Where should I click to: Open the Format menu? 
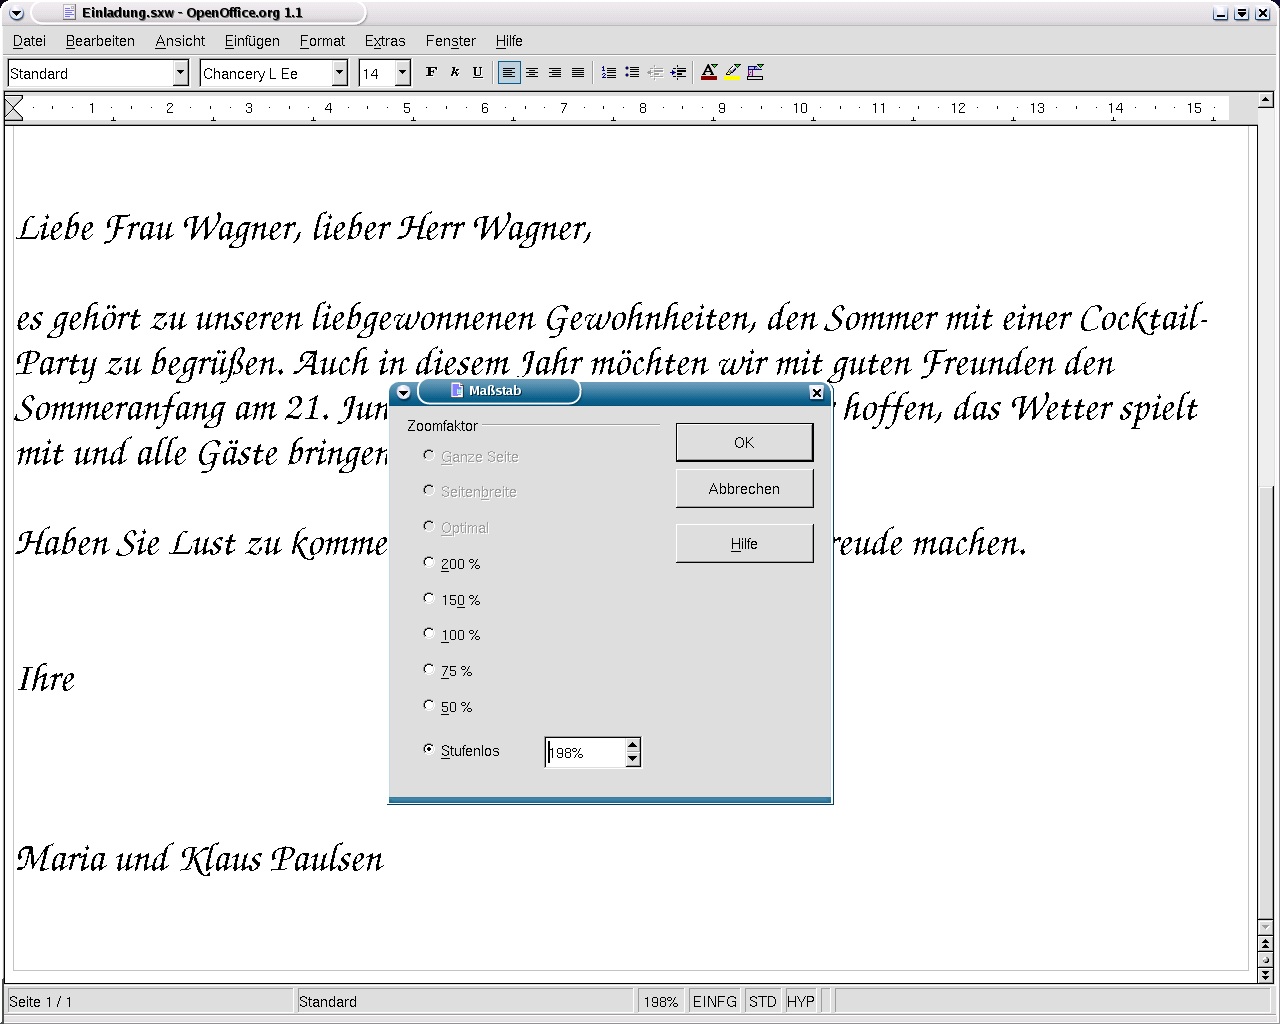click(x=322, y=41)
